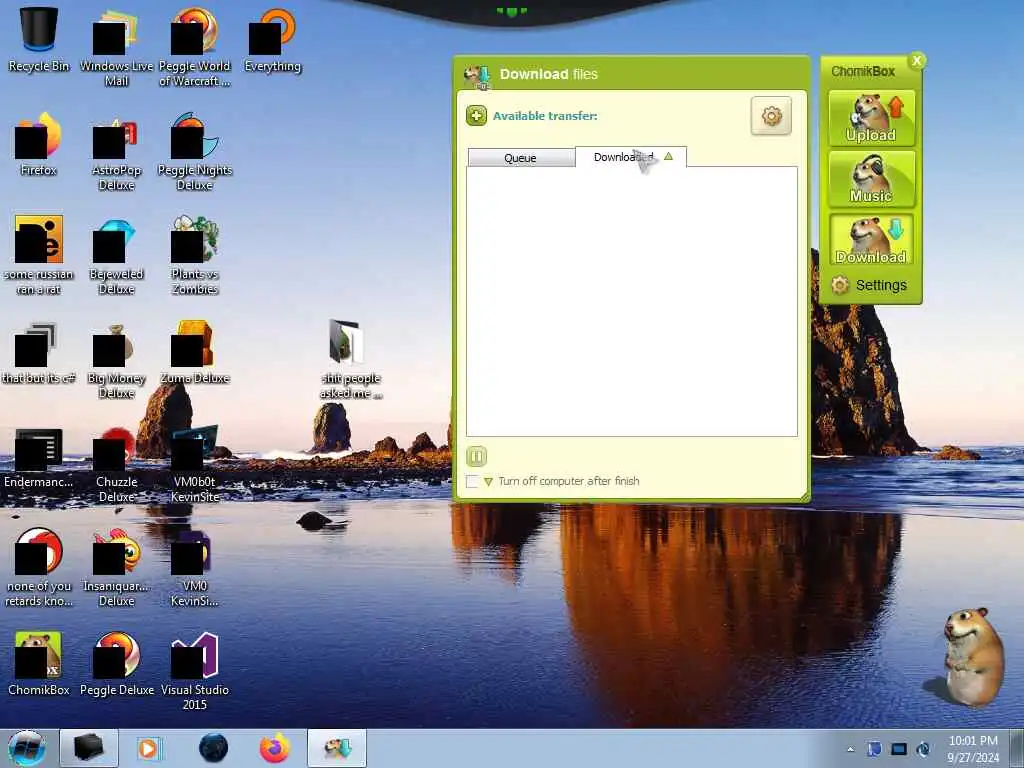Open the media player taskbar icon
This screenshot has width=1024, height=768.
148,748
